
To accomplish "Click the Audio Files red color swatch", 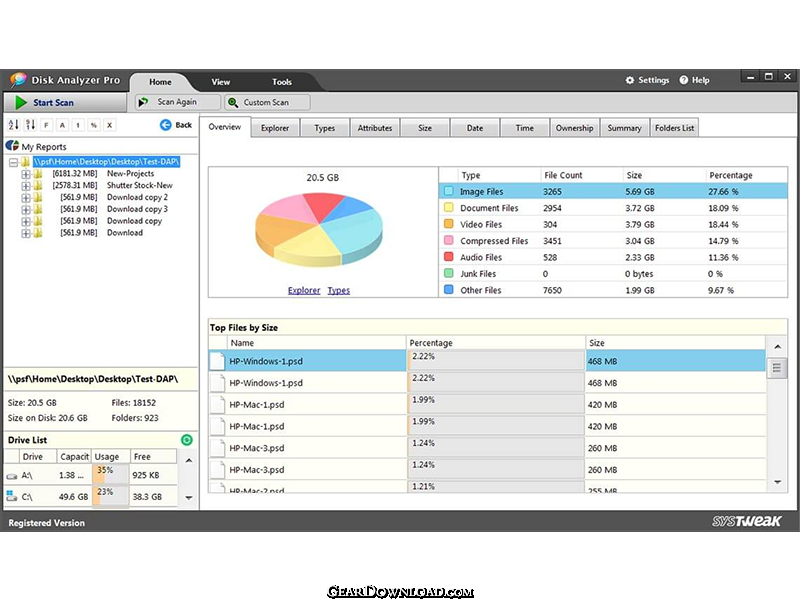I will coord(448,257).
